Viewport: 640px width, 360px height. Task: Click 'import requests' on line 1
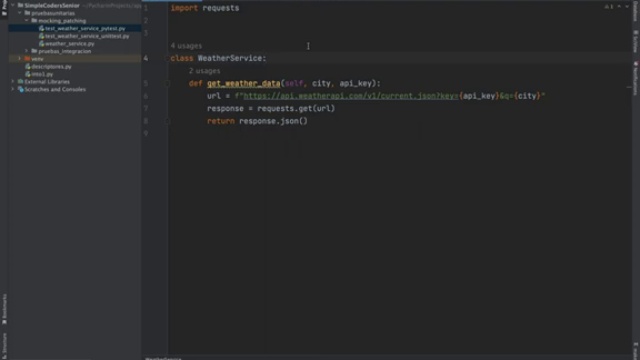pos(205,8)
